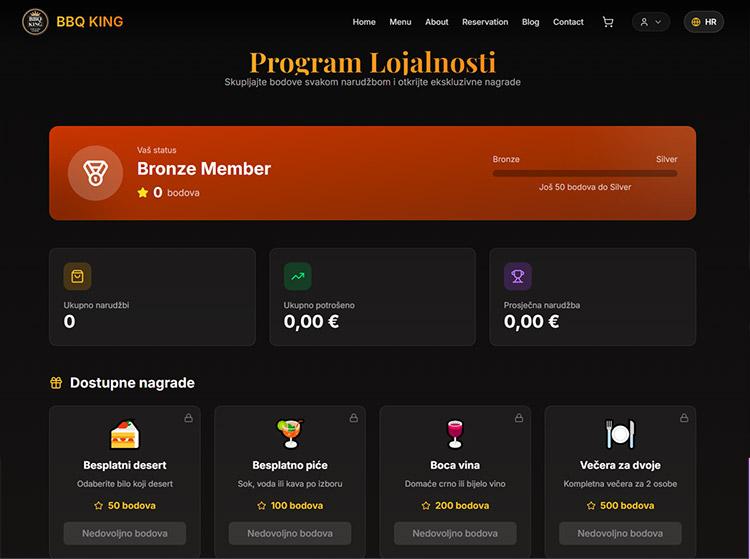The image size is (750, 559).
Task: Click the cake icon for Besplatni desert
Action: (x=124, y=434)
